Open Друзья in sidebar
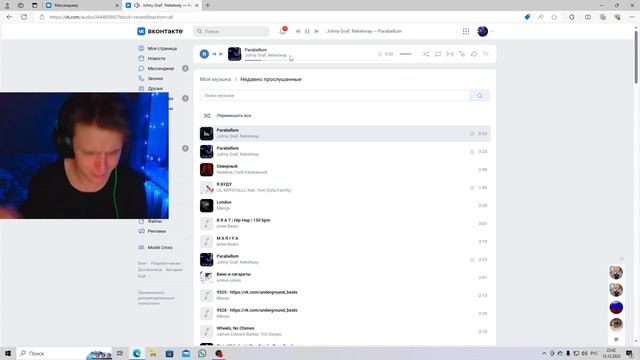Screen dimensions: 640x360 coord(151,88)
